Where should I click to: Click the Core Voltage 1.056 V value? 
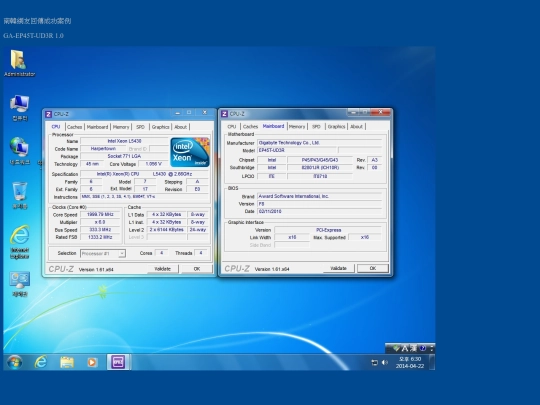(x=154, y=164)
